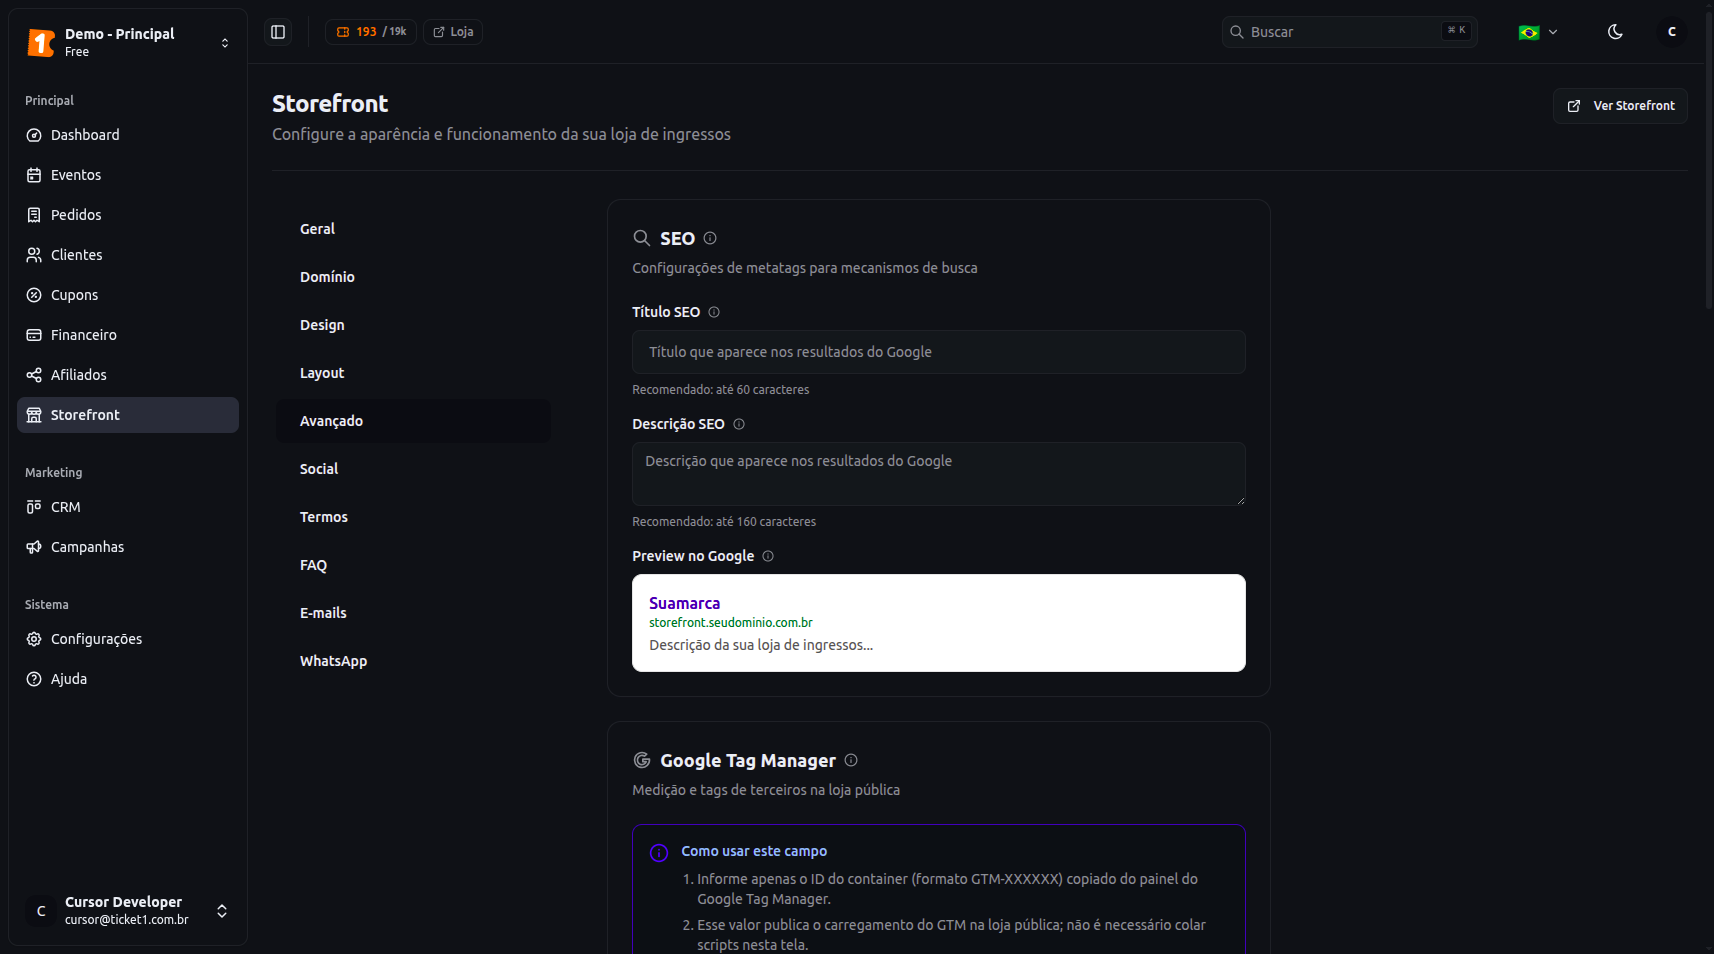1714x954 pixels.
Task: Open Configurações in the sidebar
Action: [x=128, y=639]
